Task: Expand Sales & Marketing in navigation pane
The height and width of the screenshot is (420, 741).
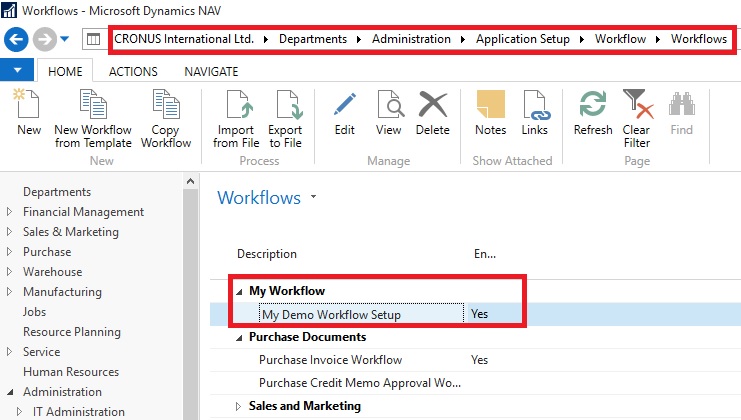Action: (9, 231)
